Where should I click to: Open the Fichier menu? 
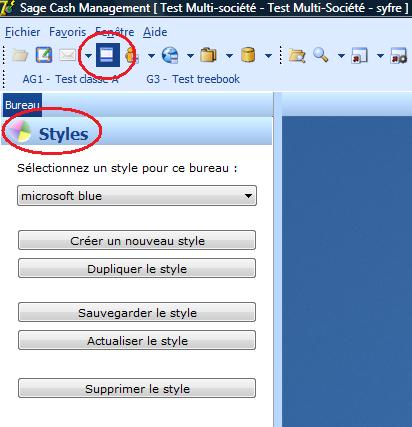tap(22, 32)
